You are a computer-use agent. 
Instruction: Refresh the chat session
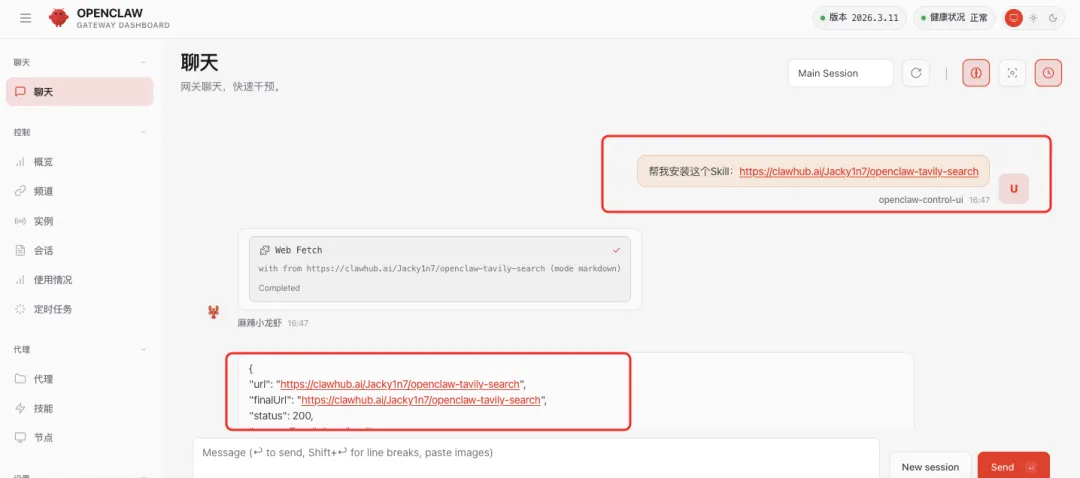(x=916, y=73)
